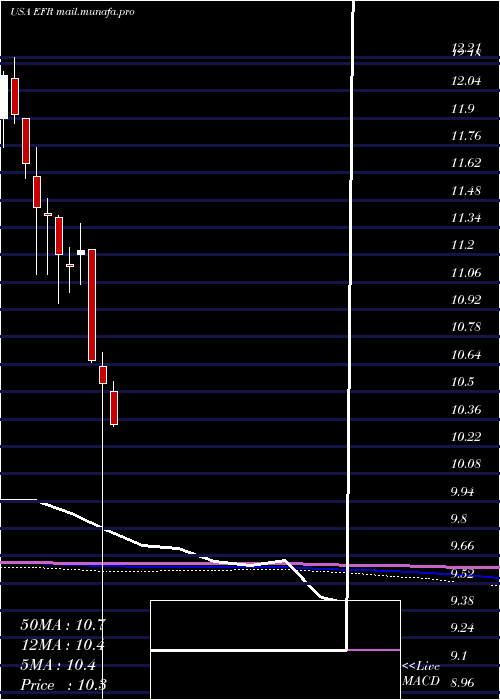Click the '<<Live MACD' label
Screen dimensions: 500x700
pos(421,674)
